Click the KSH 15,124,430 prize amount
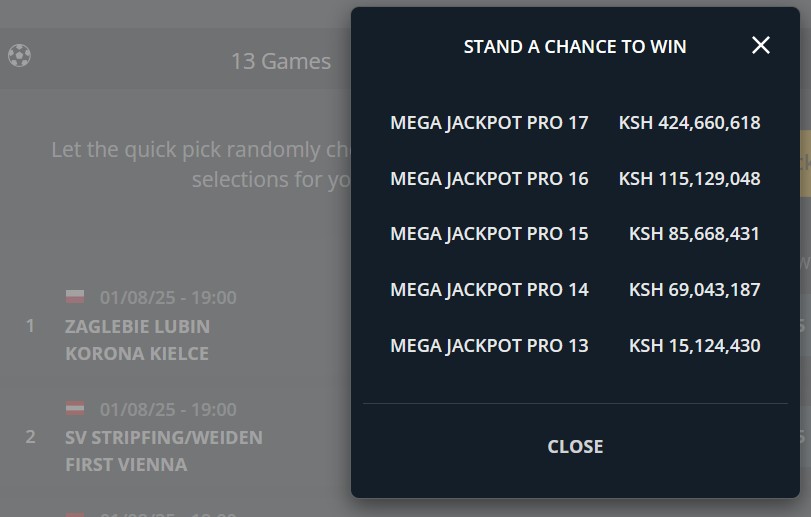 [694, 346]
